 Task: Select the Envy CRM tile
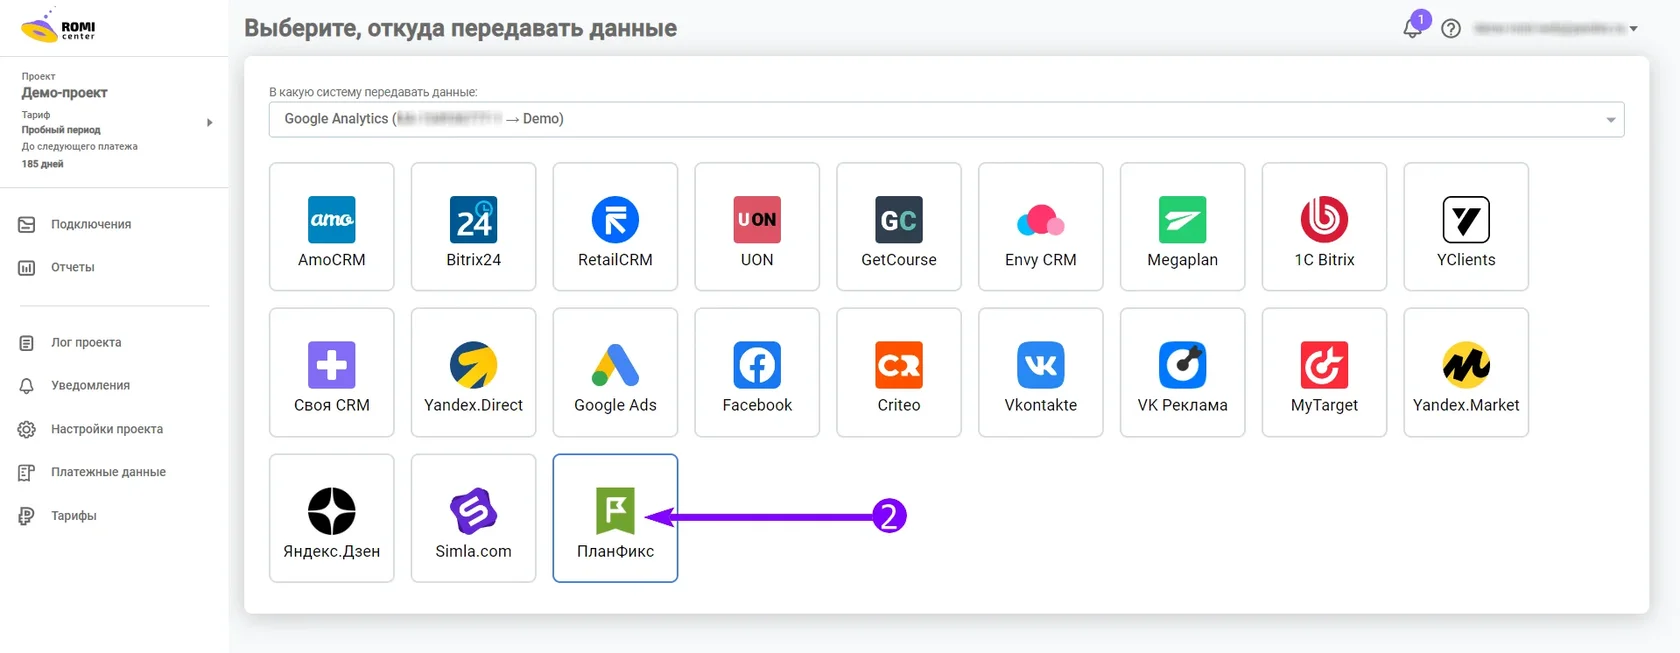(1041, 227)
